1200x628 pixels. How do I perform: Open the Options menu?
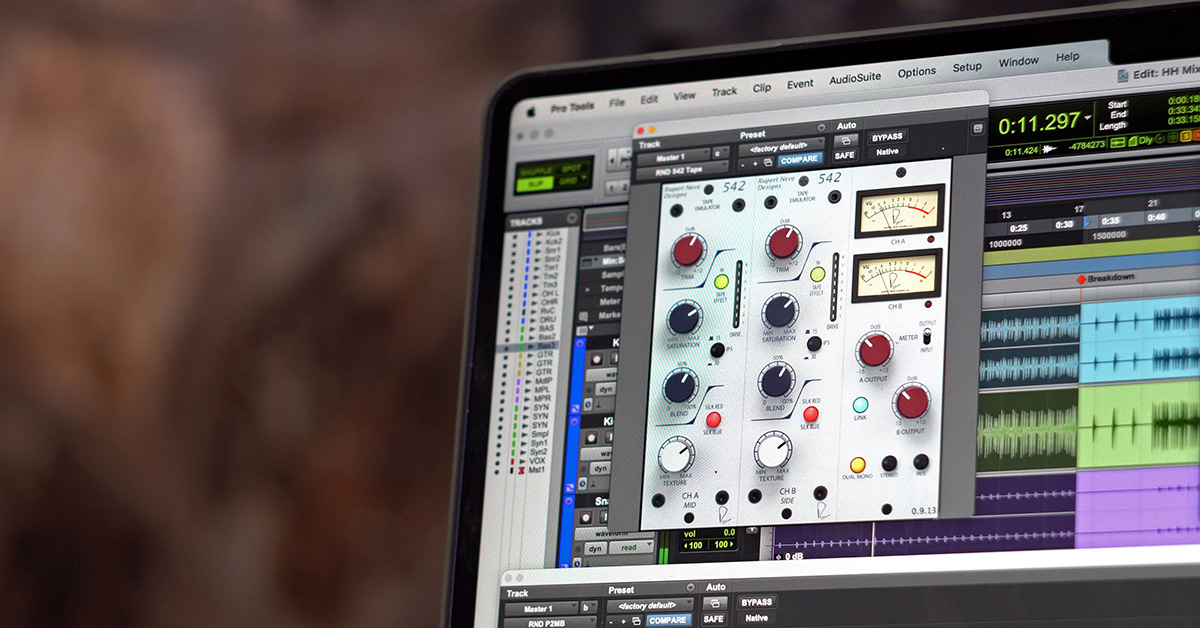tap(916, 72)
